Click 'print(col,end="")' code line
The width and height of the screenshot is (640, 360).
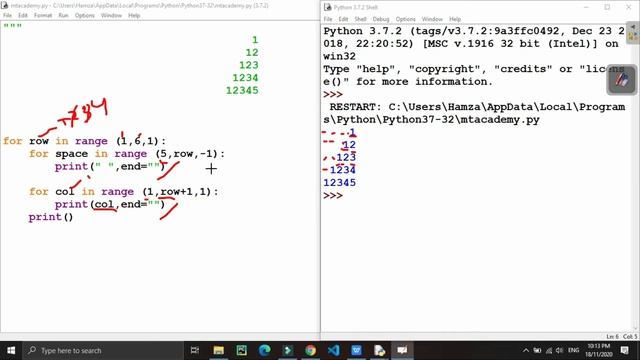[110, 204]
